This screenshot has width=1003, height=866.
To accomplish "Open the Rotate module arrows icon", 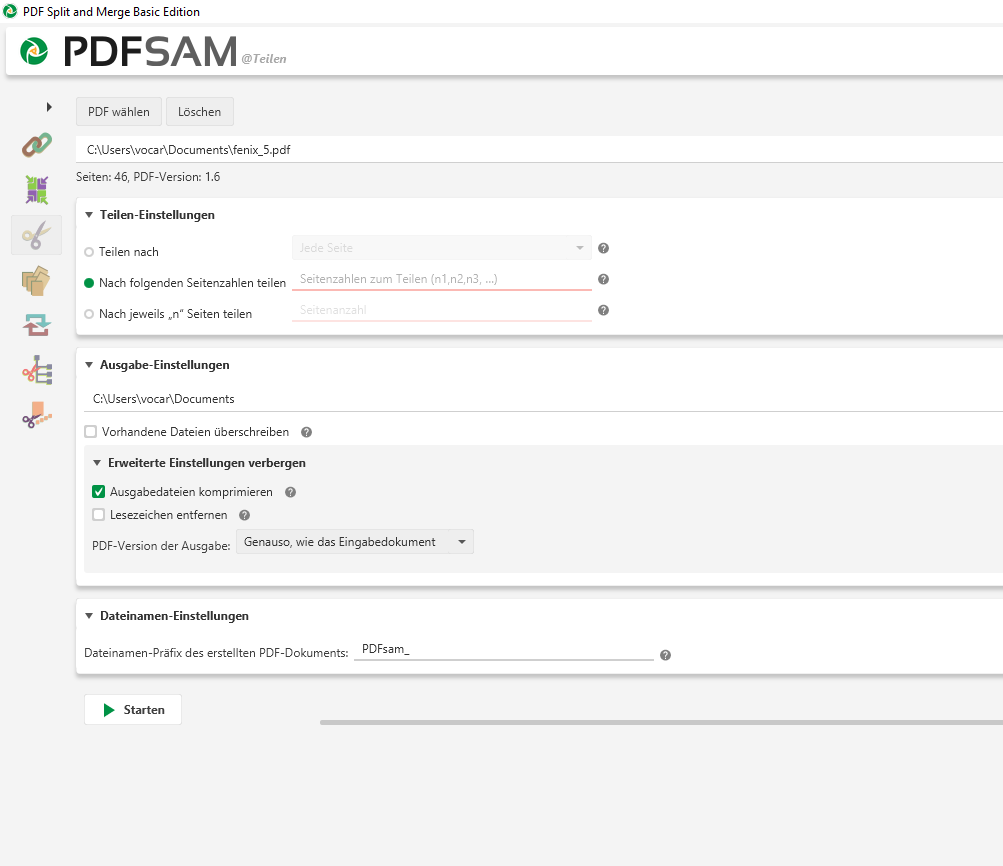I will 36,325.
